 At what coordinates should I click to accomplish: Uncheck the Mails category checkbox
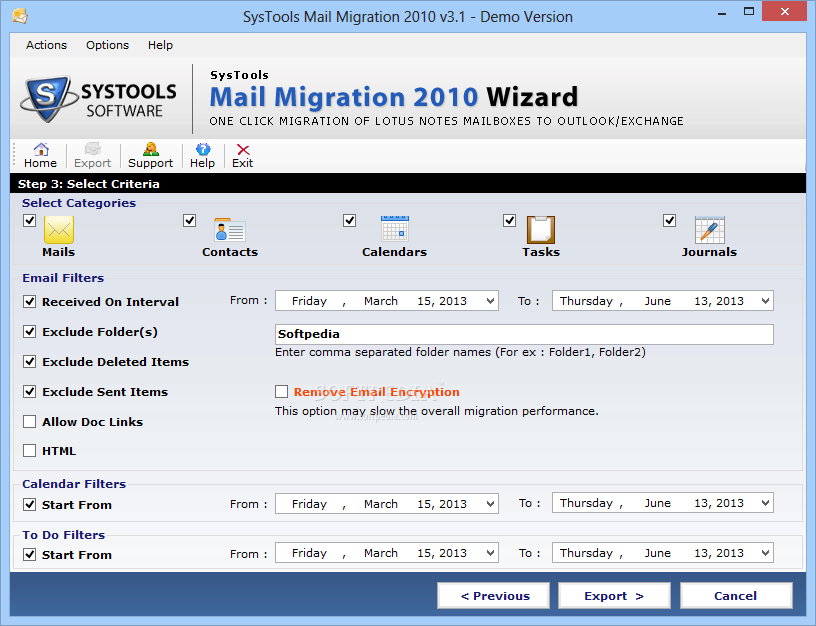pos(30,221)
